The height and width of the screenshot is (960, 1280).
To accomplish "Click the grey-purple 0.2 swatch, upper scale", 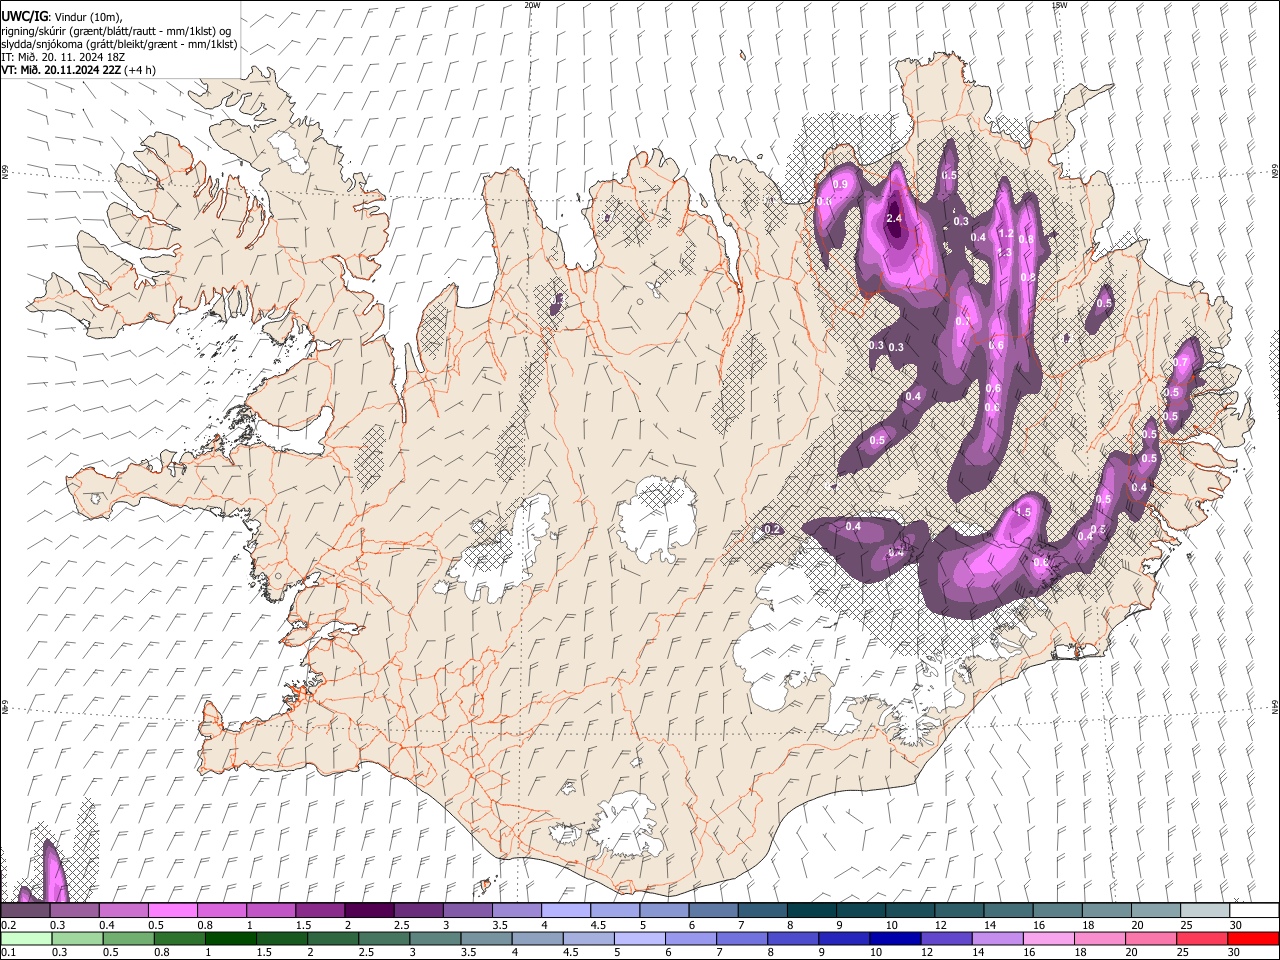I will (25, 910).
